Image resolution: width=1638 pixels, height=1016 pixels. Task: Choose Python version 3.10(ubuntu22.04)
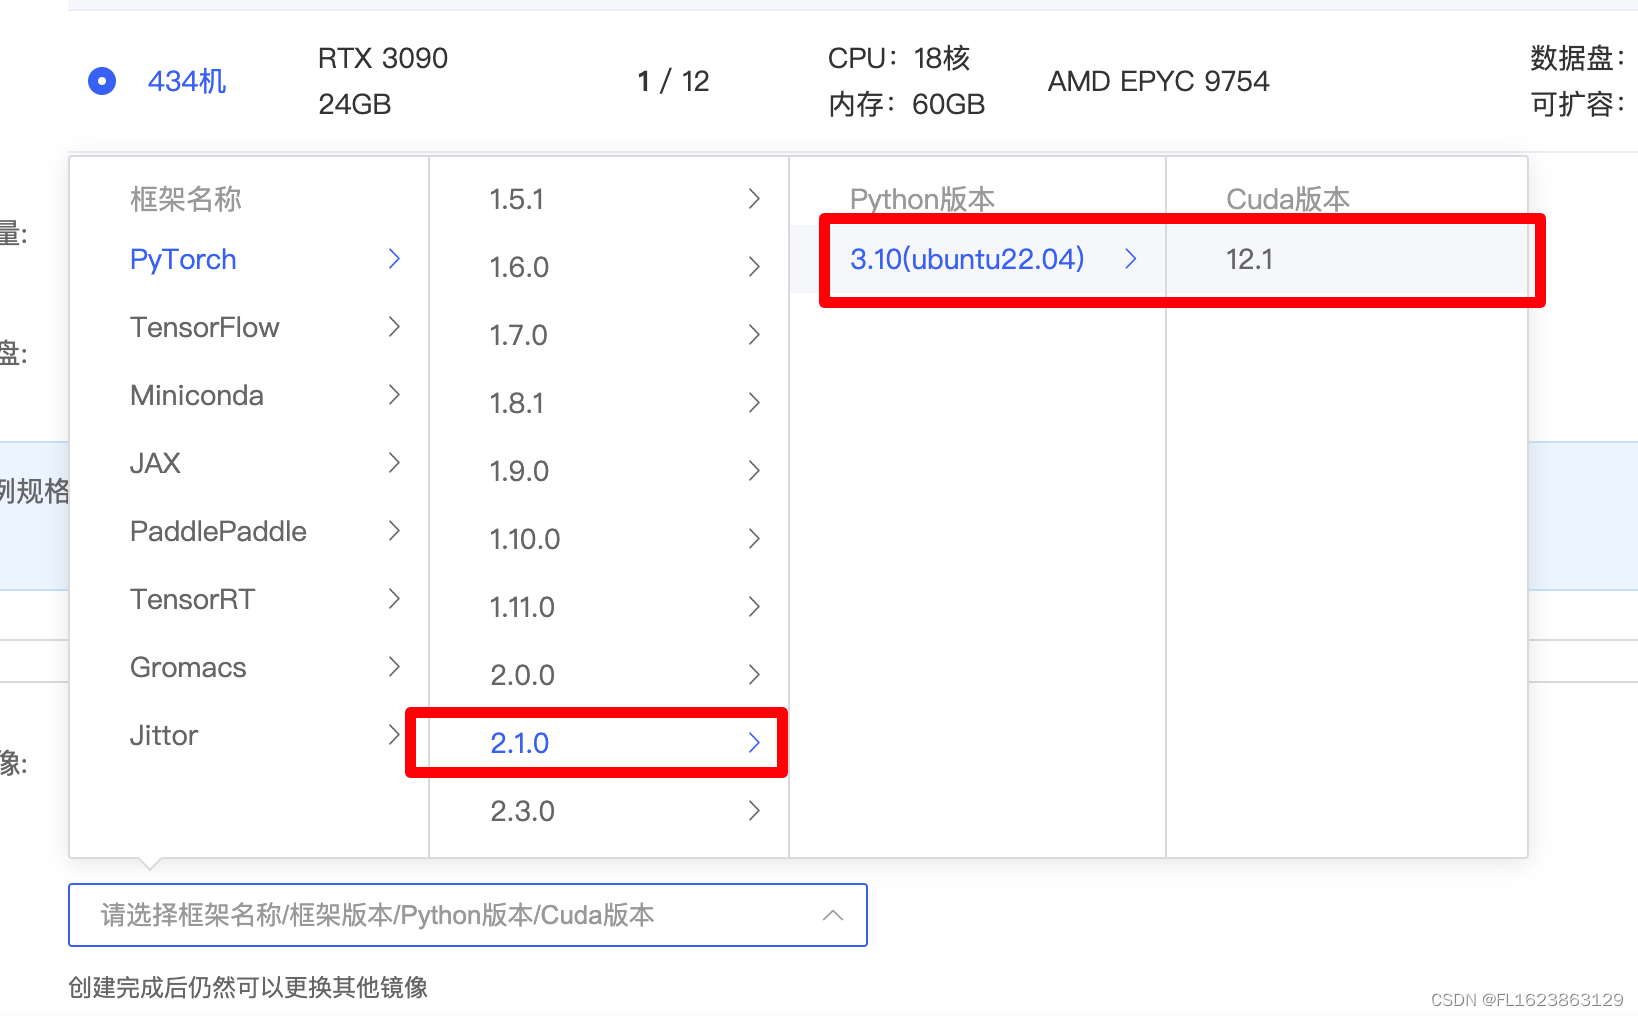point(967,259)
